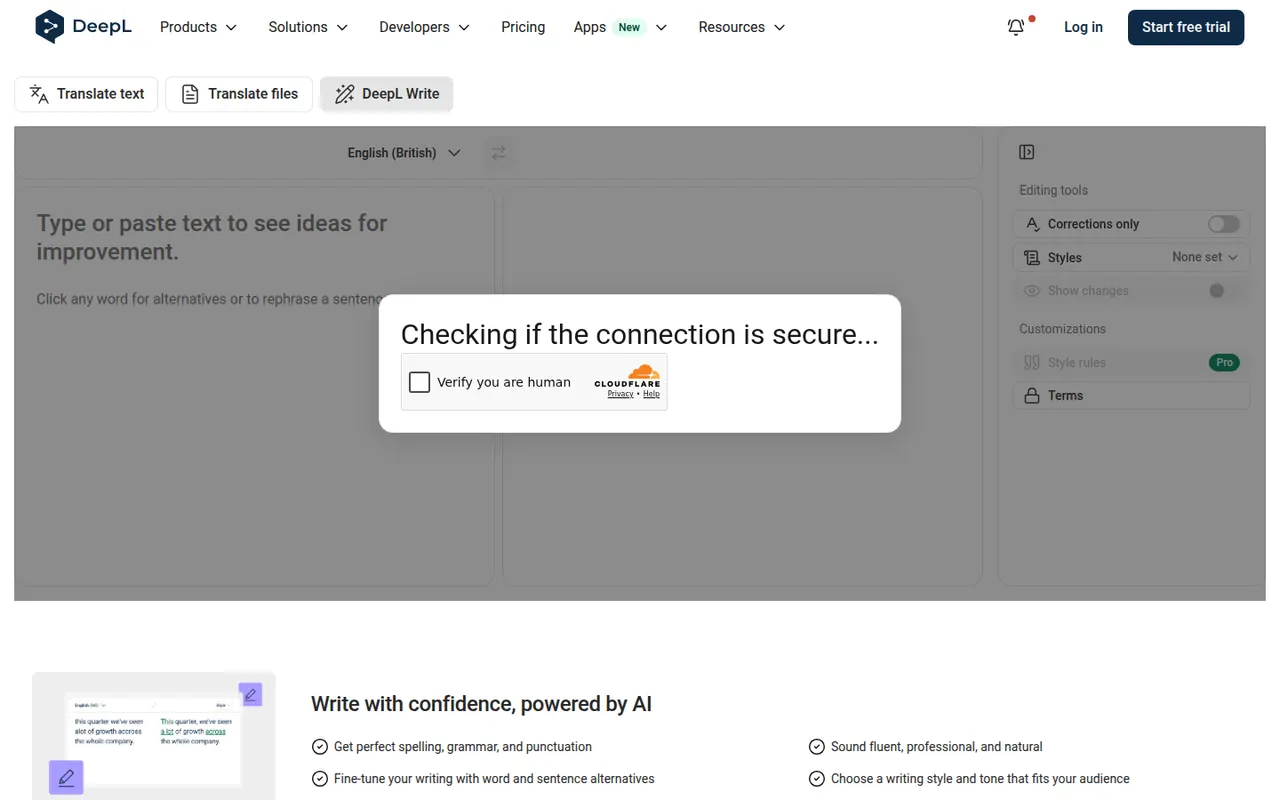The width and height of the screenshot is (1280, 800).
Task: Expand the Products menu
Action: coord(198,27)
